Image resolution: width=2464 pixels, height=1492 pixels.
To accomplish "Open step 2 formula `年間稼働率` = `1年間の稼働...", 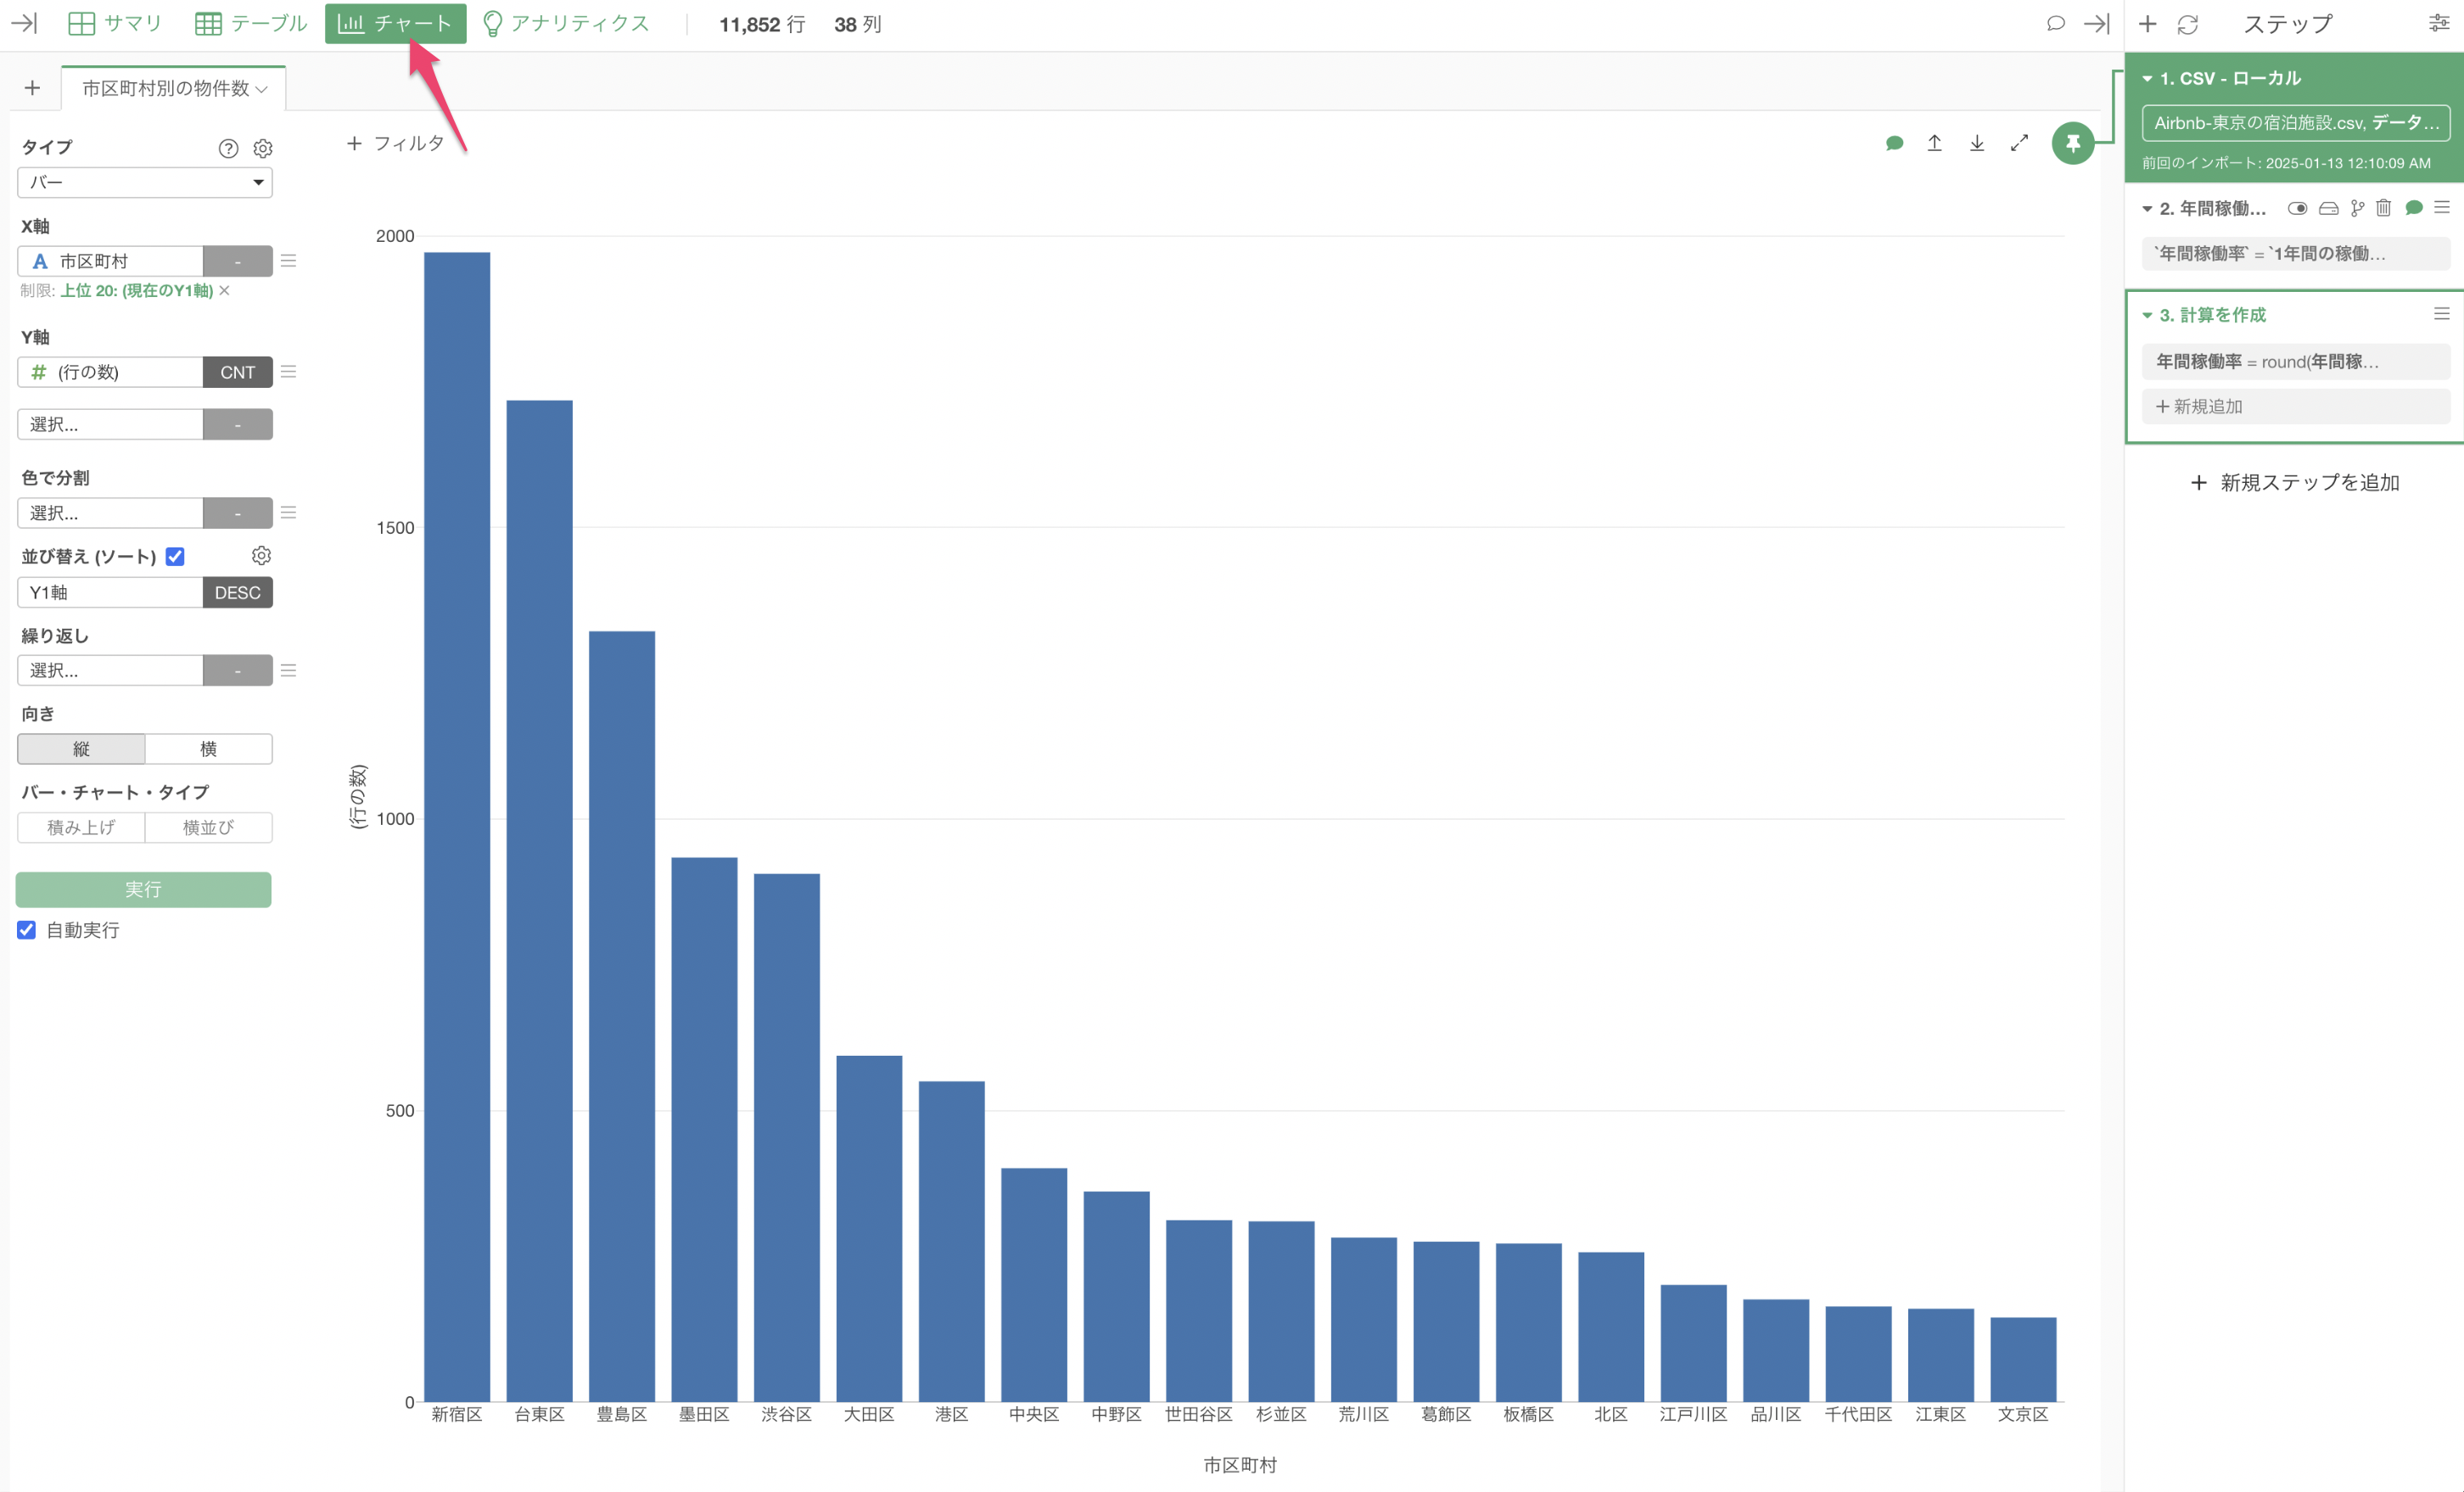I will 2295,253.
